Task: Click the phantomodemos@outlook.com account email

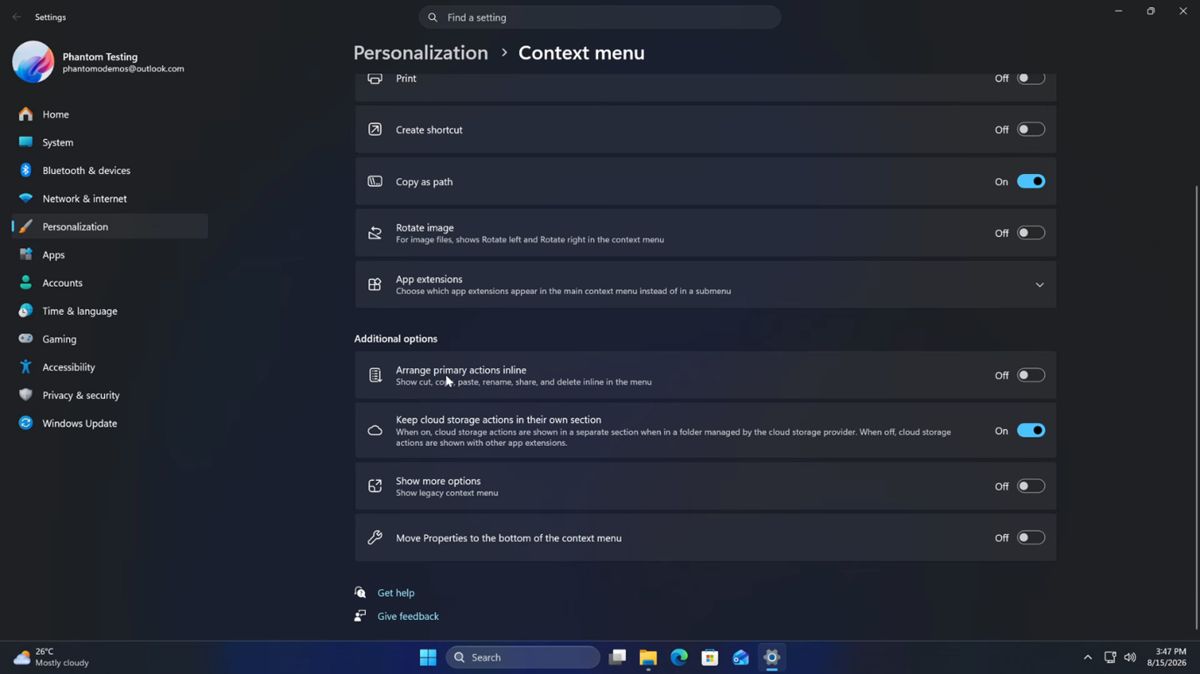Action: coord(123,69)
